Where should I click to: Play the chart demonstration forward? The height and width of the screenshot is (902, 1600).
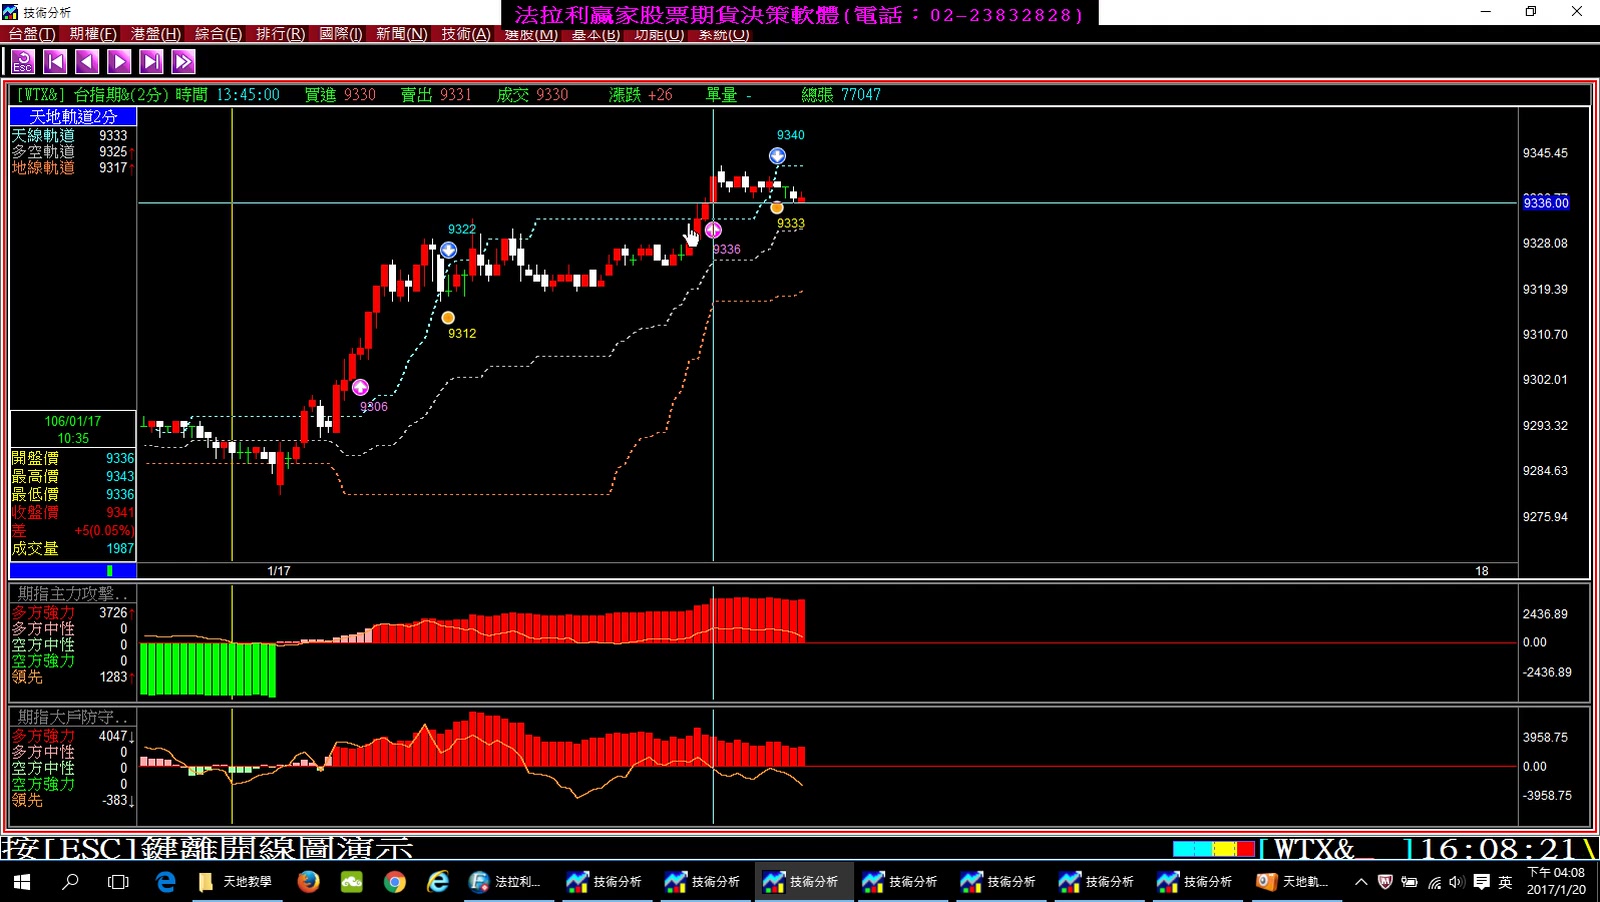click(119, 62)
